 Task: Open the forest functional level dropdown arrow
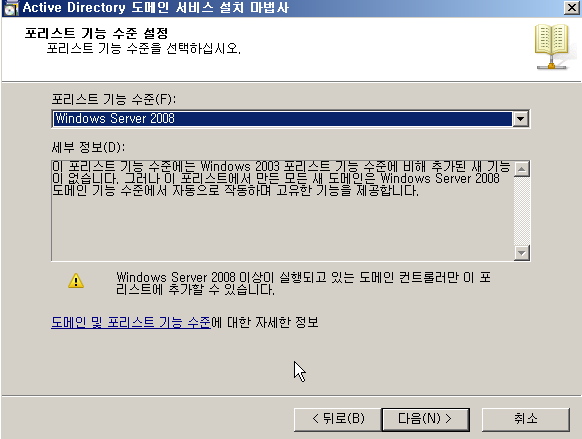coord(521,119)
